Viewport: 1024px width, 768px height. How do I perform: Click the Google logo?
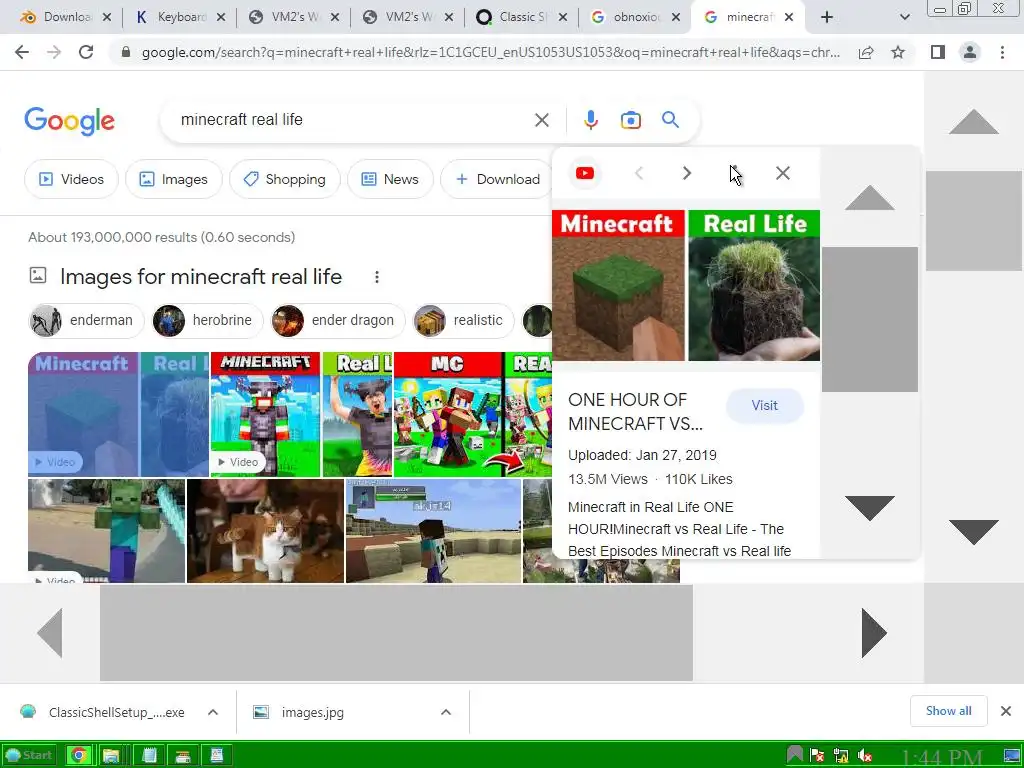click(x=69, y=121)
